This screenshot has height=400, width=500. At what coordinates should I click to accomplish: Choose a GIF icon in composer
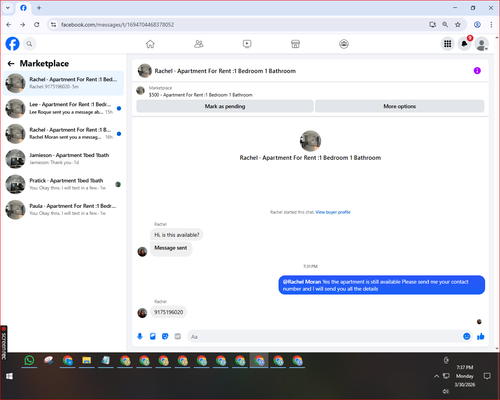coord(178,336)
